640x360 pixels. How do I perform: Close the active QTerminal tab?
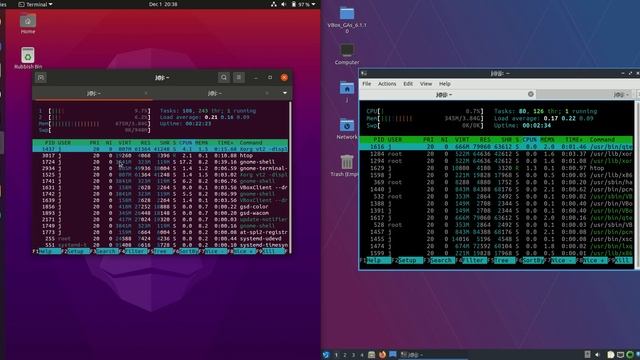[x=531, y=94]
